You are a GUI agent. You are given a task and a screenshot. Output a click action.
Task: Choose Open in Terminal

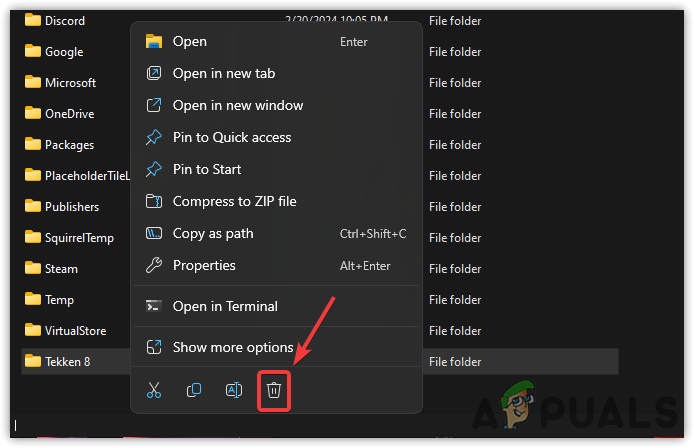point(225,306)
